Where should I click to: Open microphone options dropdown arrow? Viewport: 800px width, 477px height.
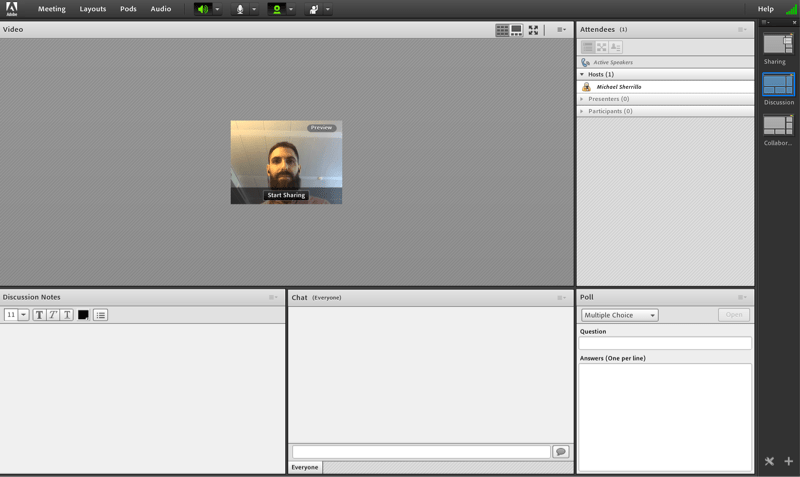point(254,9)
